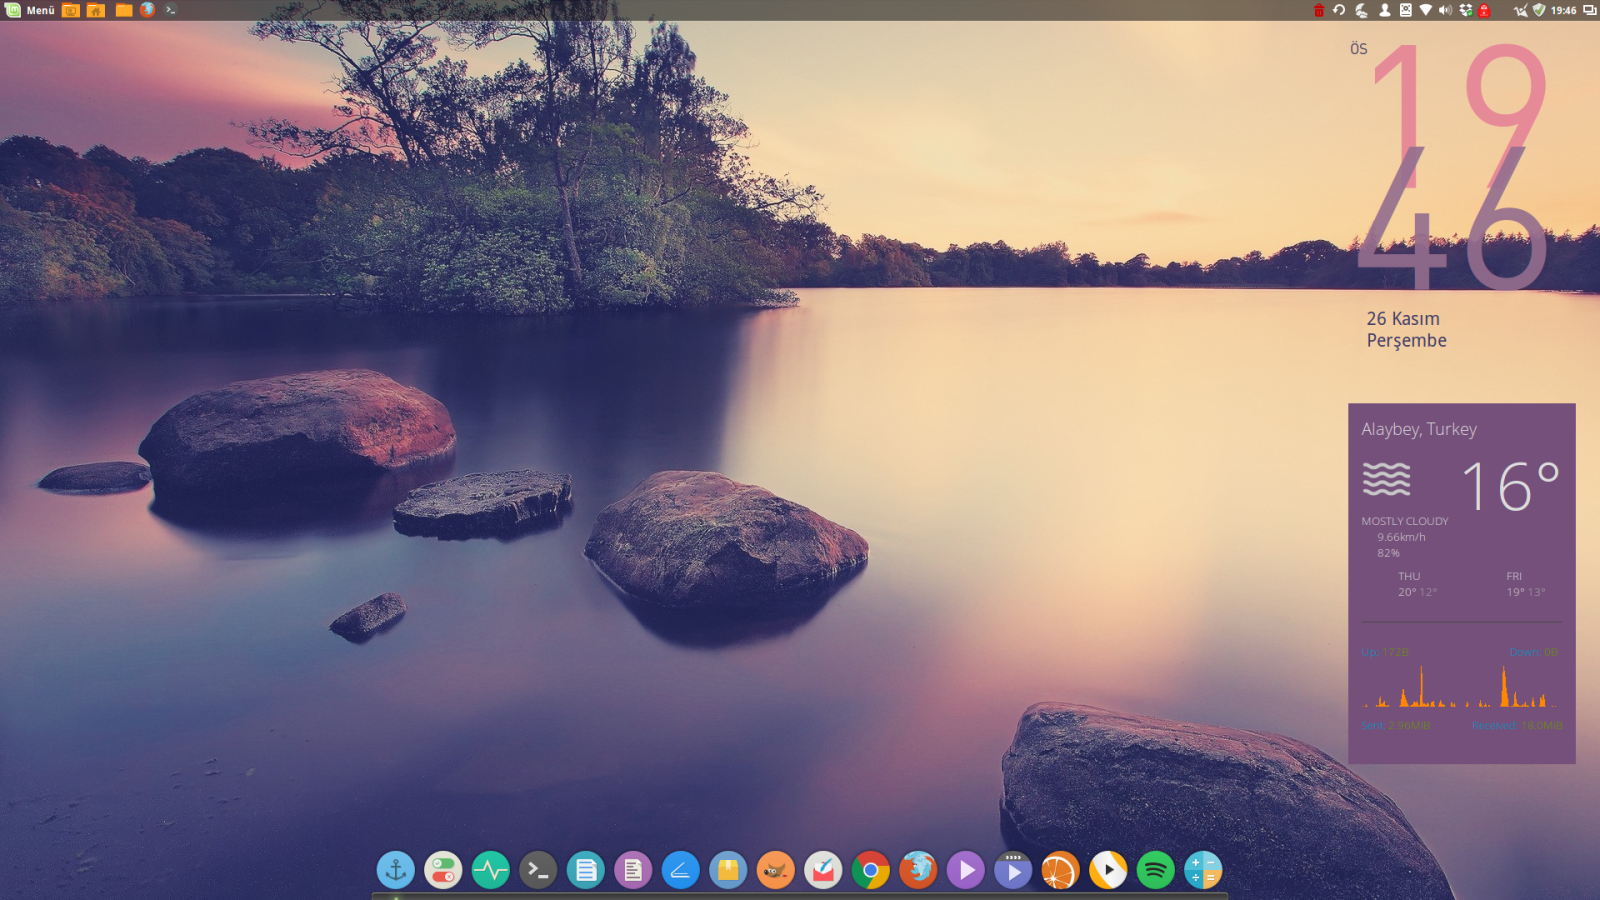This screenshot has width=1600, height=900.
Task: Launch Firefox from the dock
Action: pyautogui.click(x=918, y=870)
